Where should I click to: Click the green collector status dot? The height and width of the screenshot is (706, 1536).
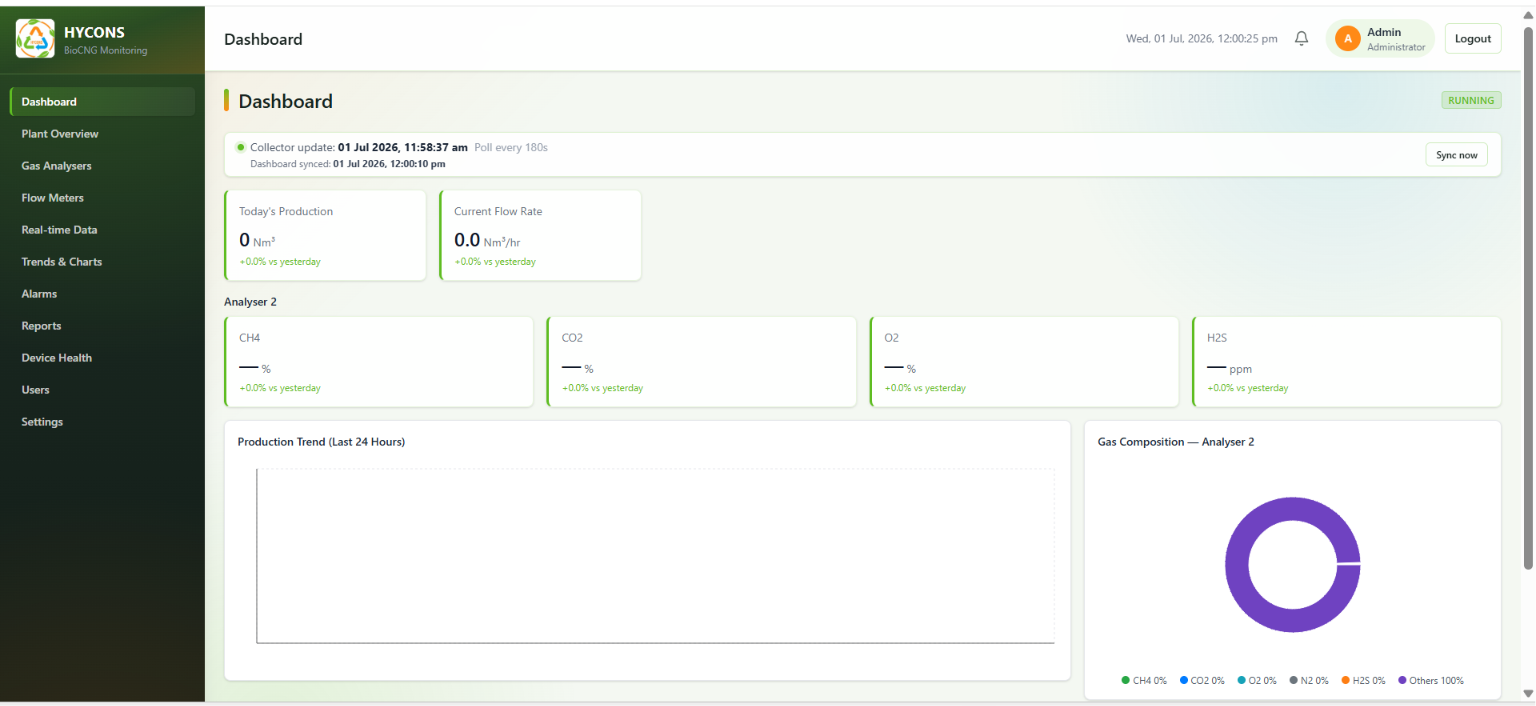point(240,147)
